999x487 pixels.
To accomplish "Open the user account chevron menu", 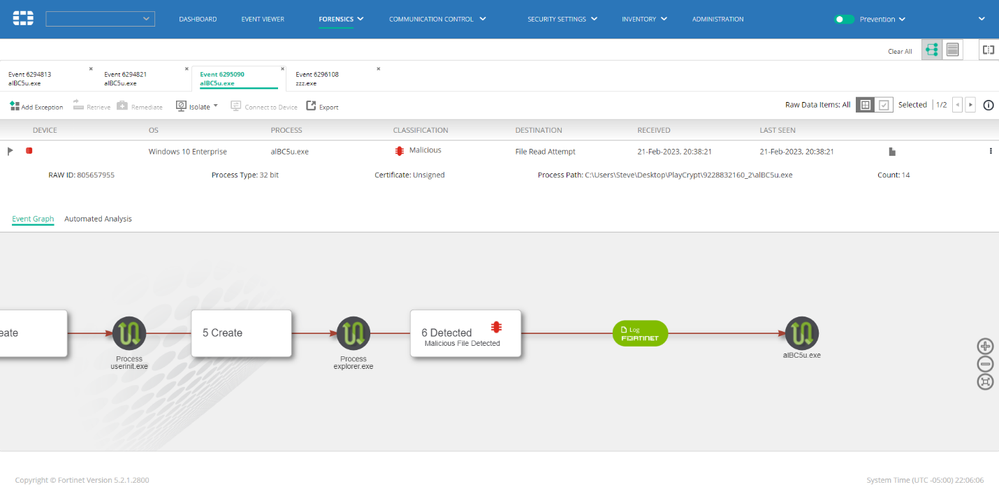I will click(982, 18).
